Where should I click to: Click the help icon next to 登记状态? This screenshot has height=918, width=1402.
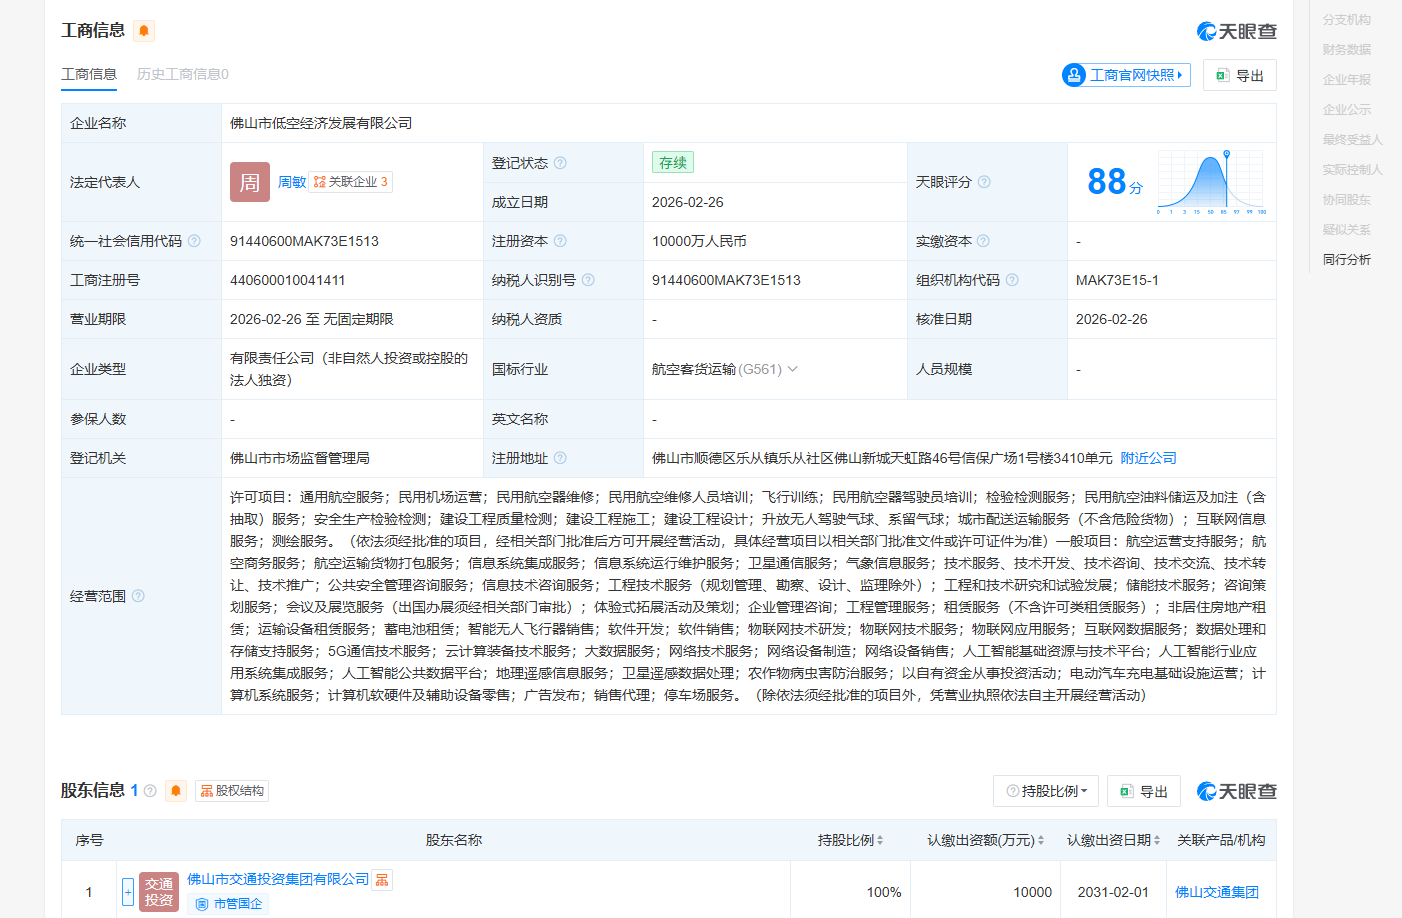coord(560,163)
